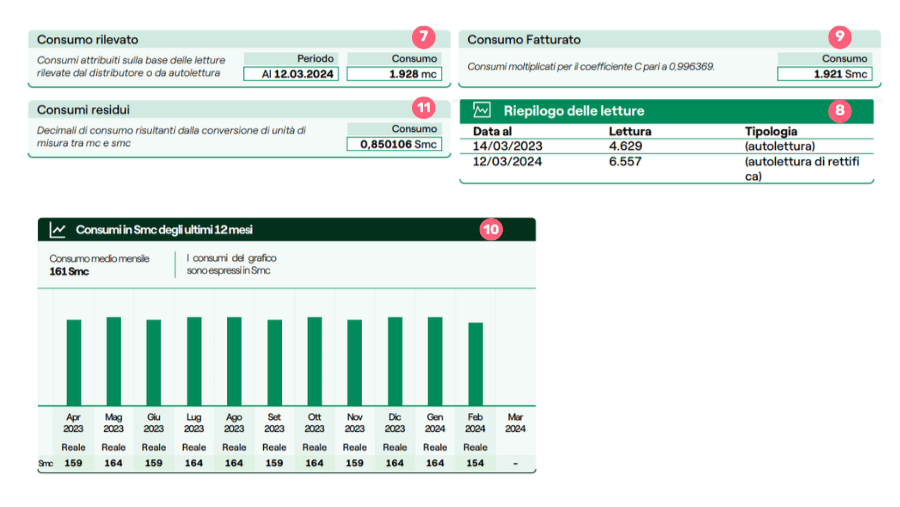The height and width of the screenshot is (507, 900).
Task: Select the 12/03/2024 reading row
Action: click(x=665, y=161)
